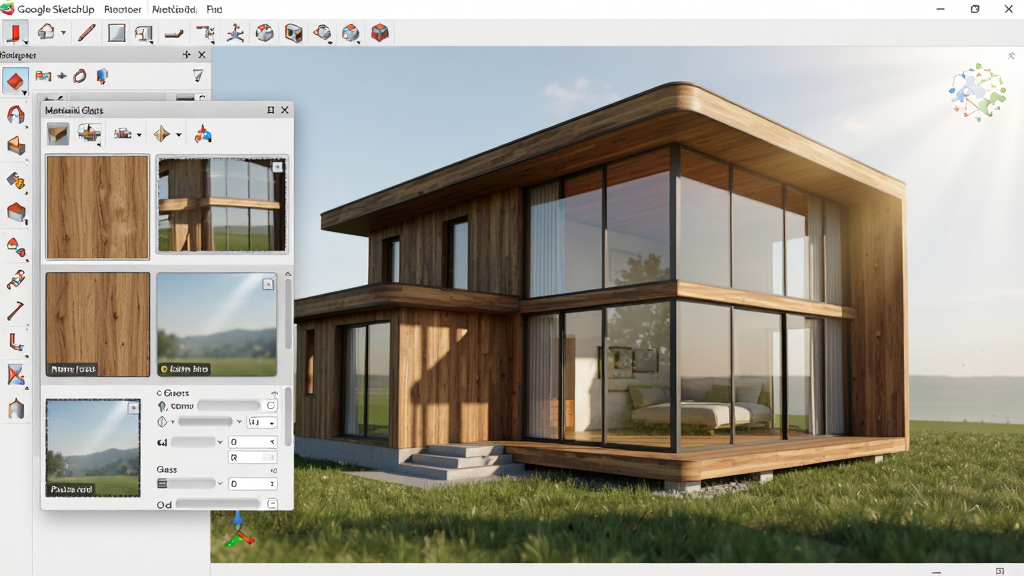Select the second wood texture thumbnail with label
Image resolution: width=1024 pixels, height=576 pixels.
pyautogui.click(x=97, y=325)
